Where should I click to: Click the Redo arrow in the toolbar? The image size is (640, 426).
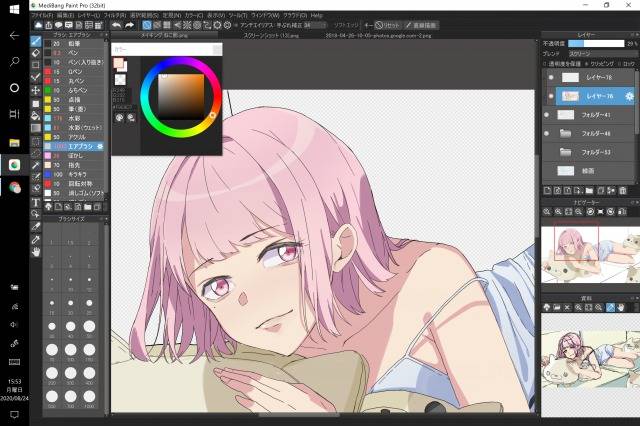coord(129,25)
